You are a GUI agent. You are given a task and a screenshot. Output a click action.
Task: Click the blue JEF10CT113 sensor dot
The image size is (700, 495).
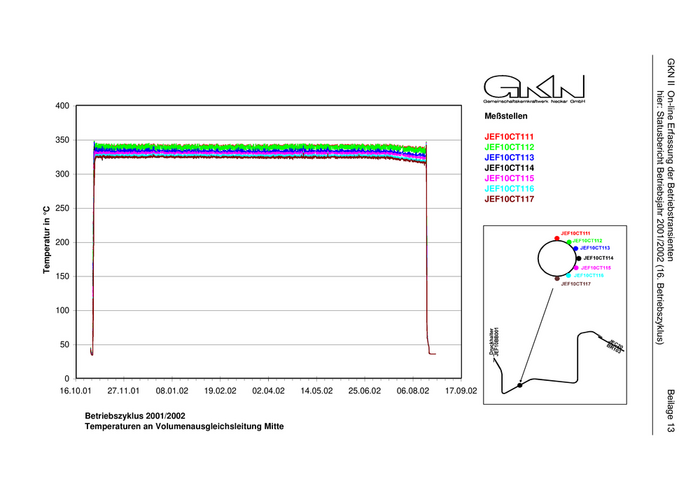[576, 248]
